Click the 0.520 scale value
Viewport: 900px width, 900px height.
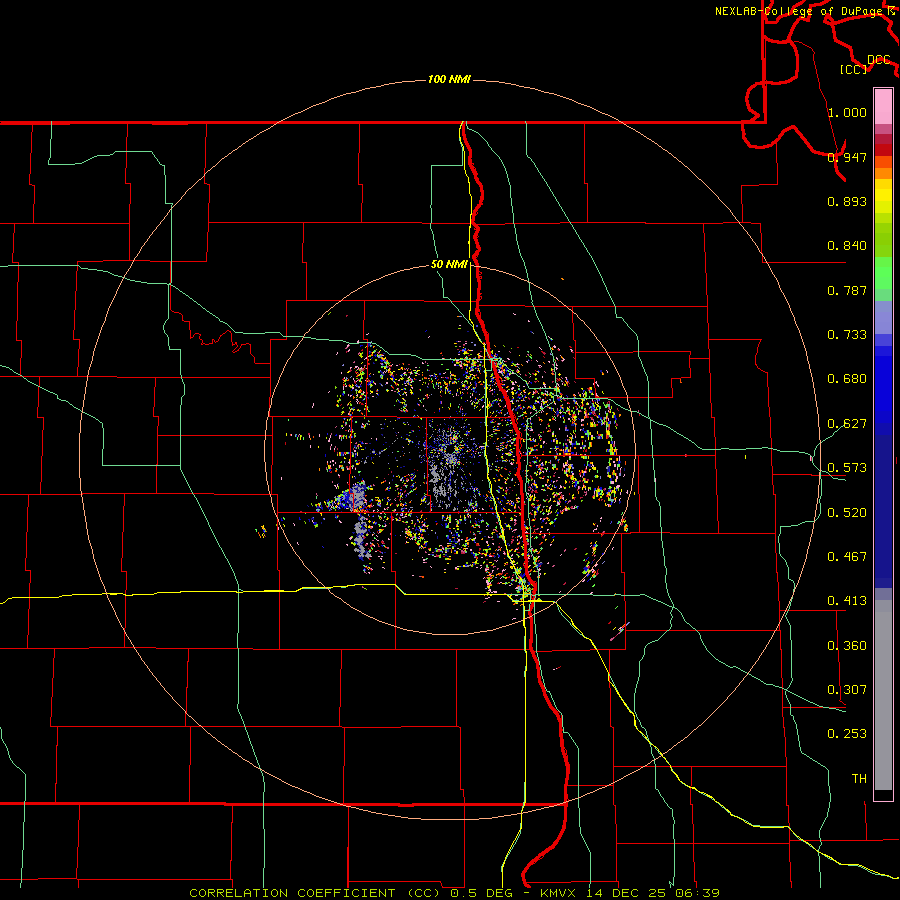847,513
